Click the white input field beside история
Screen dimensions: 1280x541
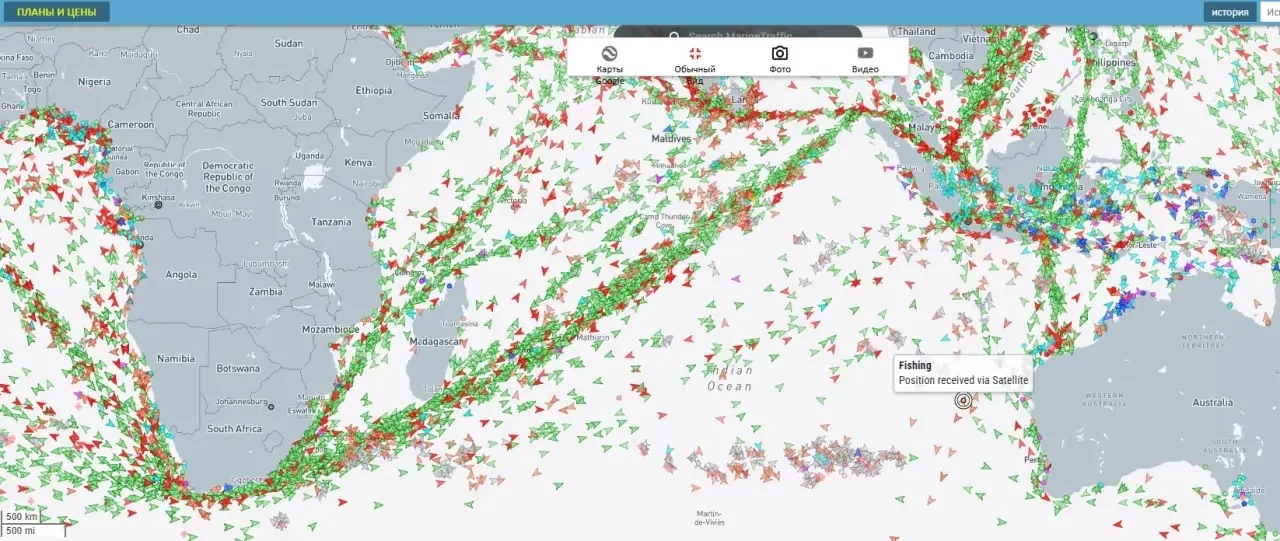coord(1270,12)
